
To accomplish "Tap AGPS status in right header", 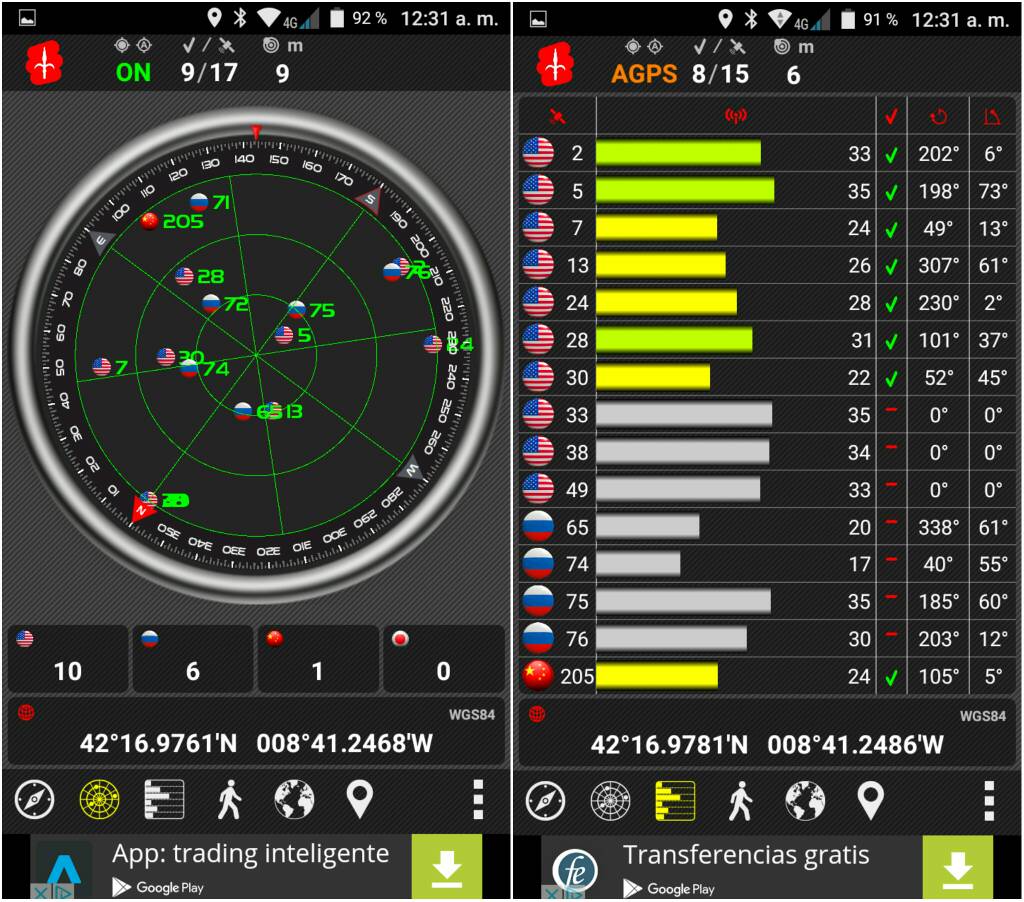I will pos(644,74).
